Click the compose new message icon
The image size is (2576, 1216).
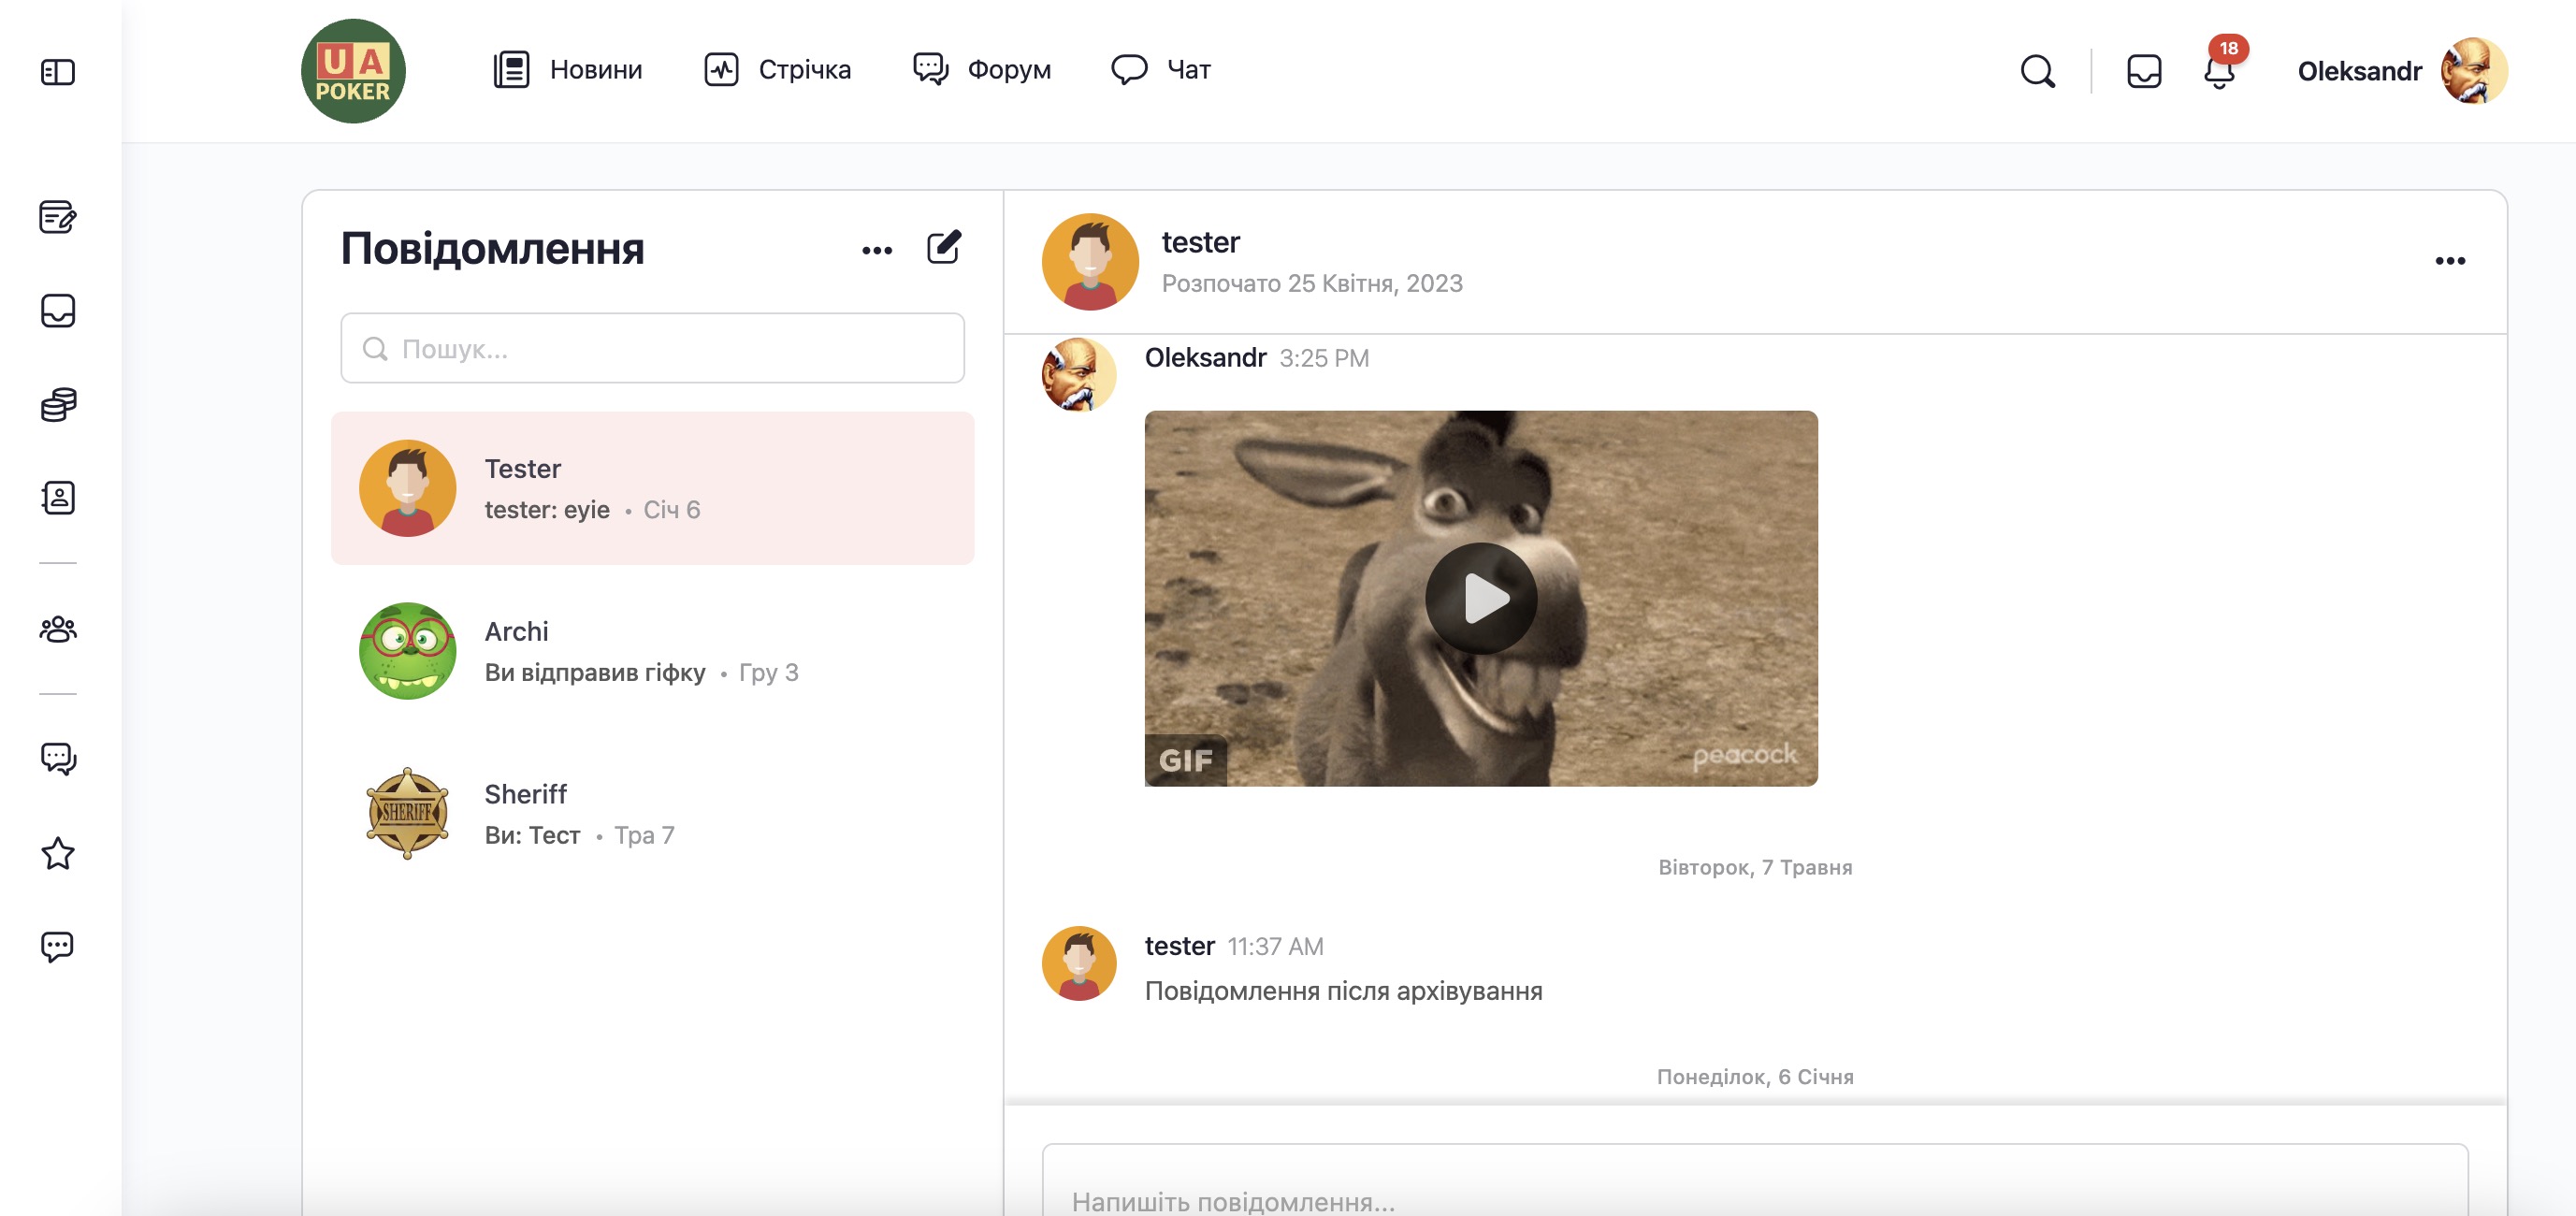point(943,247)
